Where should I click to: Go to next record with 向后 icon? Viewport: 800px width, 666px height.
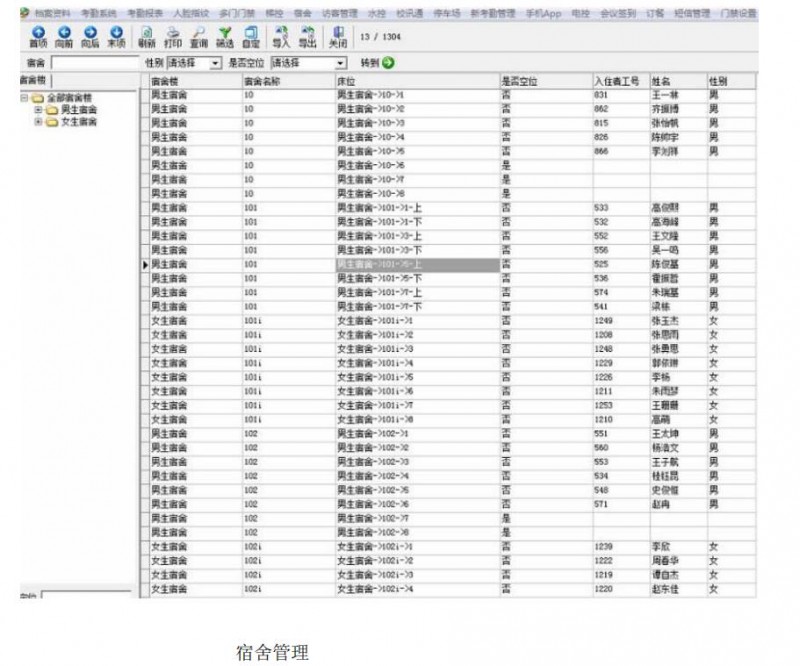pyautogui.click(x=90, y=37)
